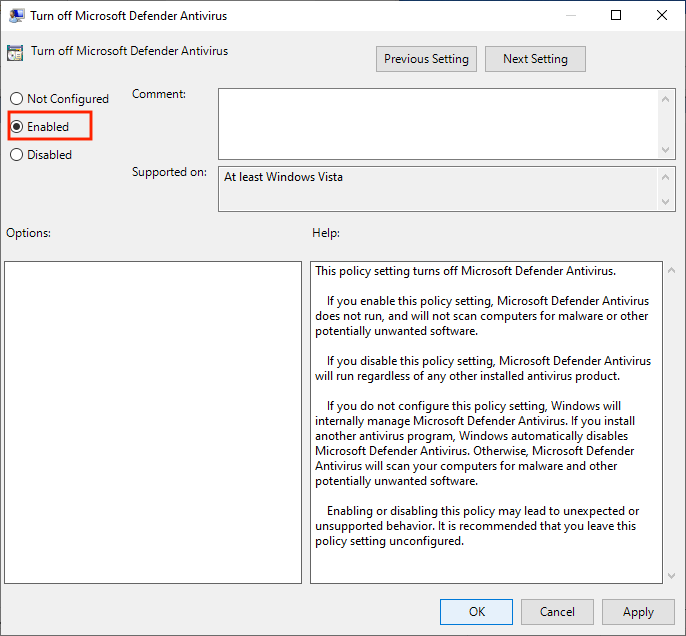Click inside the Comment text box
This screenshot has height=636, width=686.
(438, 124)
